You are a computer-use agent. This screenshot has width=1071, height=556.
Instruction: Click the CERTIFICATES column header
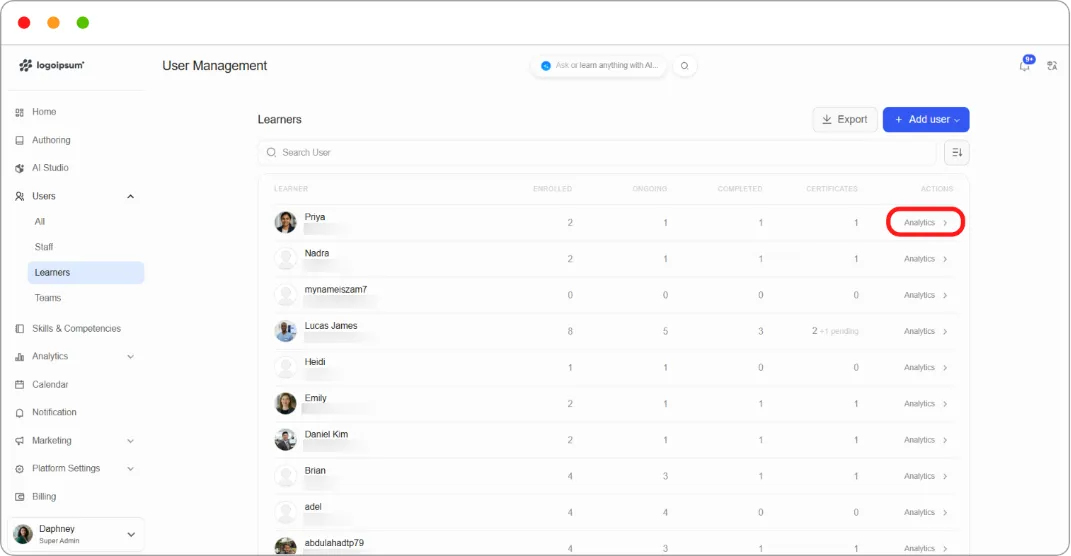point(831,189)
